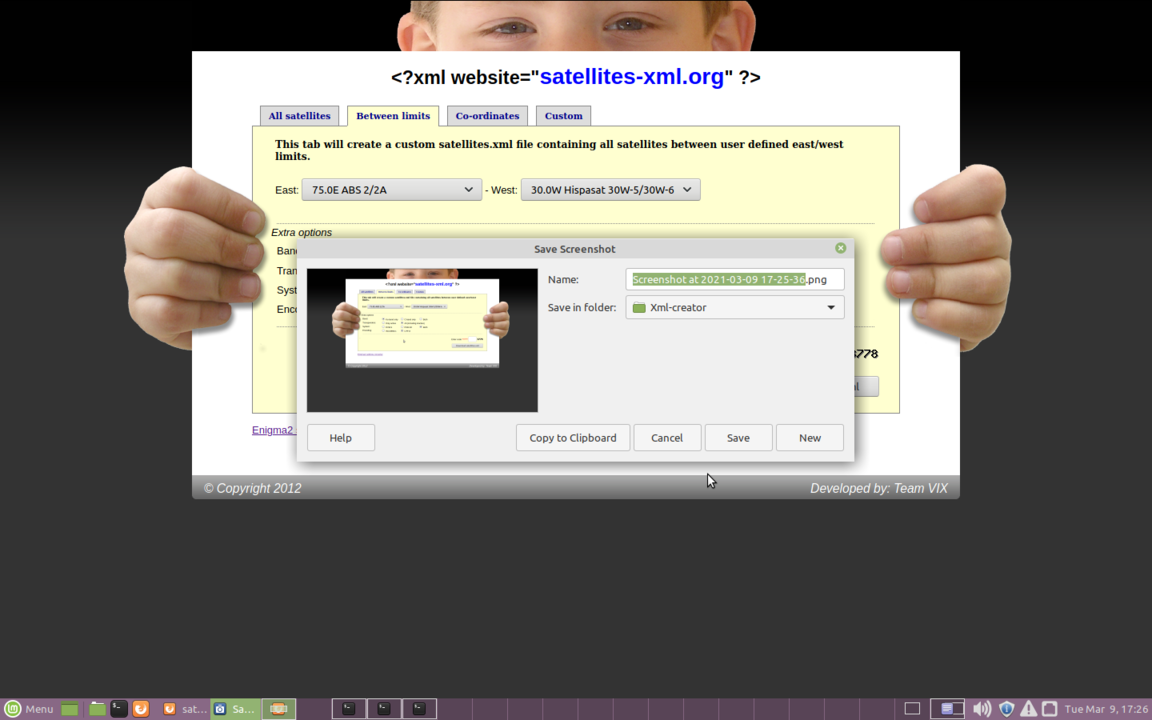Open the East satellite dropdown showing 75.0E ABS 2/2A
The height and width of the screenshot is (720, 1152).
coord(391,189)
